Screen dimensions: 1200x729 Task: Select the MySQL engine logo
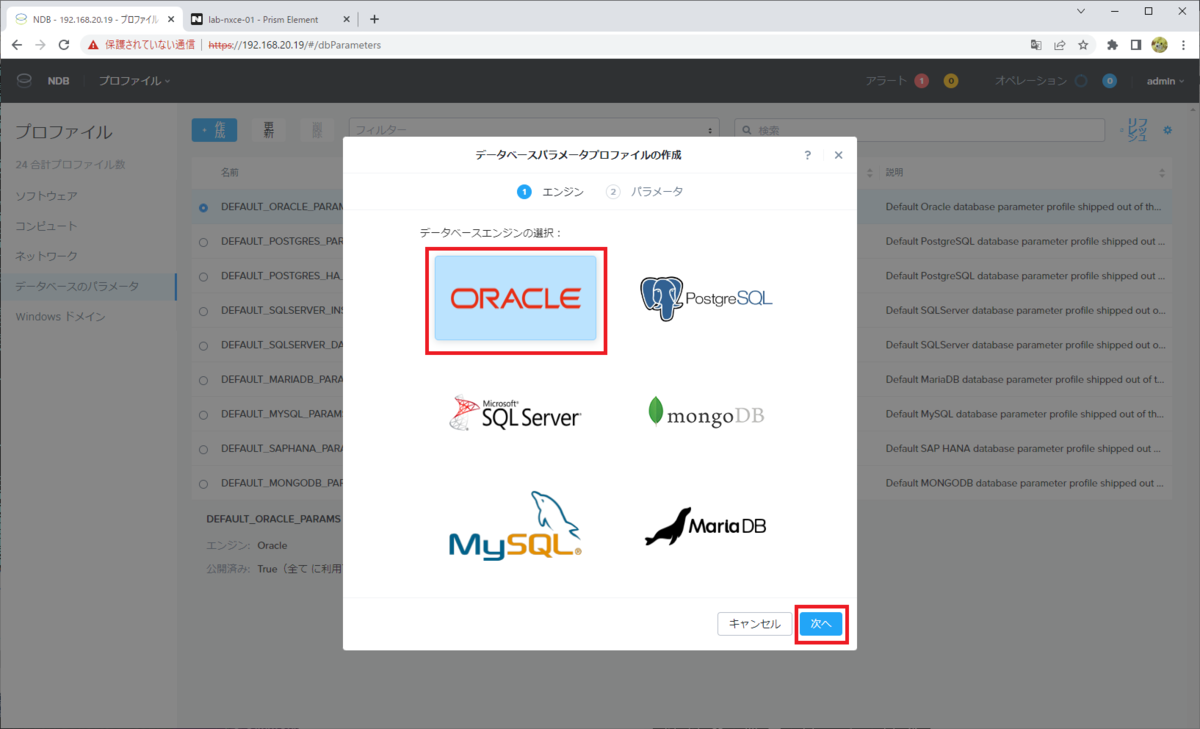pyautogui.click(x=516, y=525)
